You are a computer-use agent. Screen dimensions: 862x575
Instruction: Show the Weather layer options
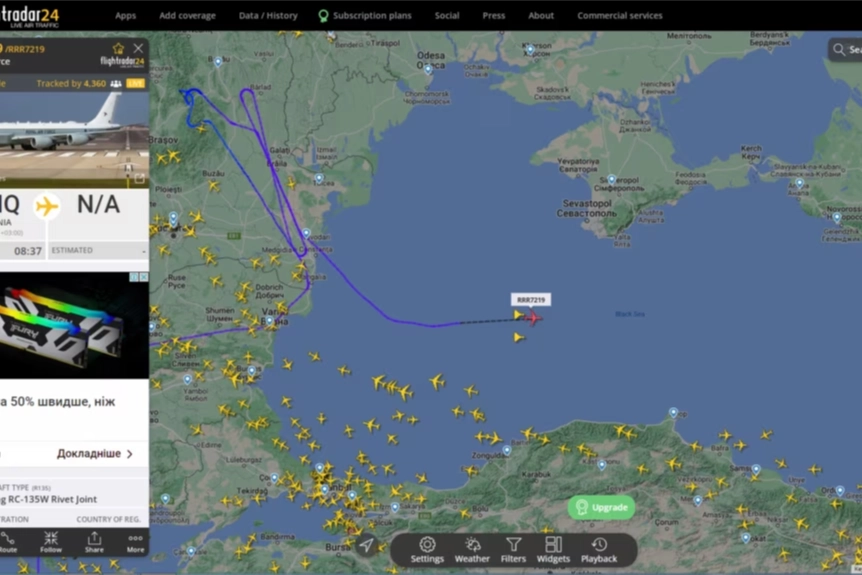point(472,549)
